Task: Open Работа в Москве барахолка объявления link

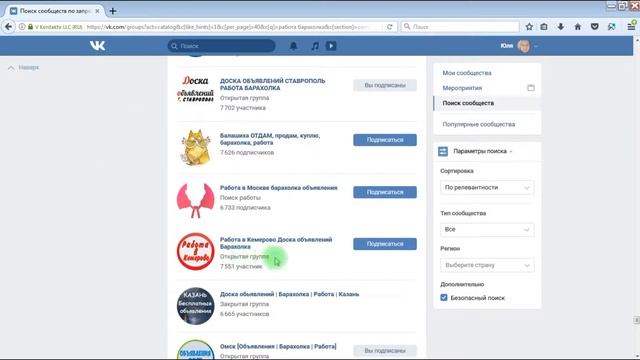Action: (279, 188)
